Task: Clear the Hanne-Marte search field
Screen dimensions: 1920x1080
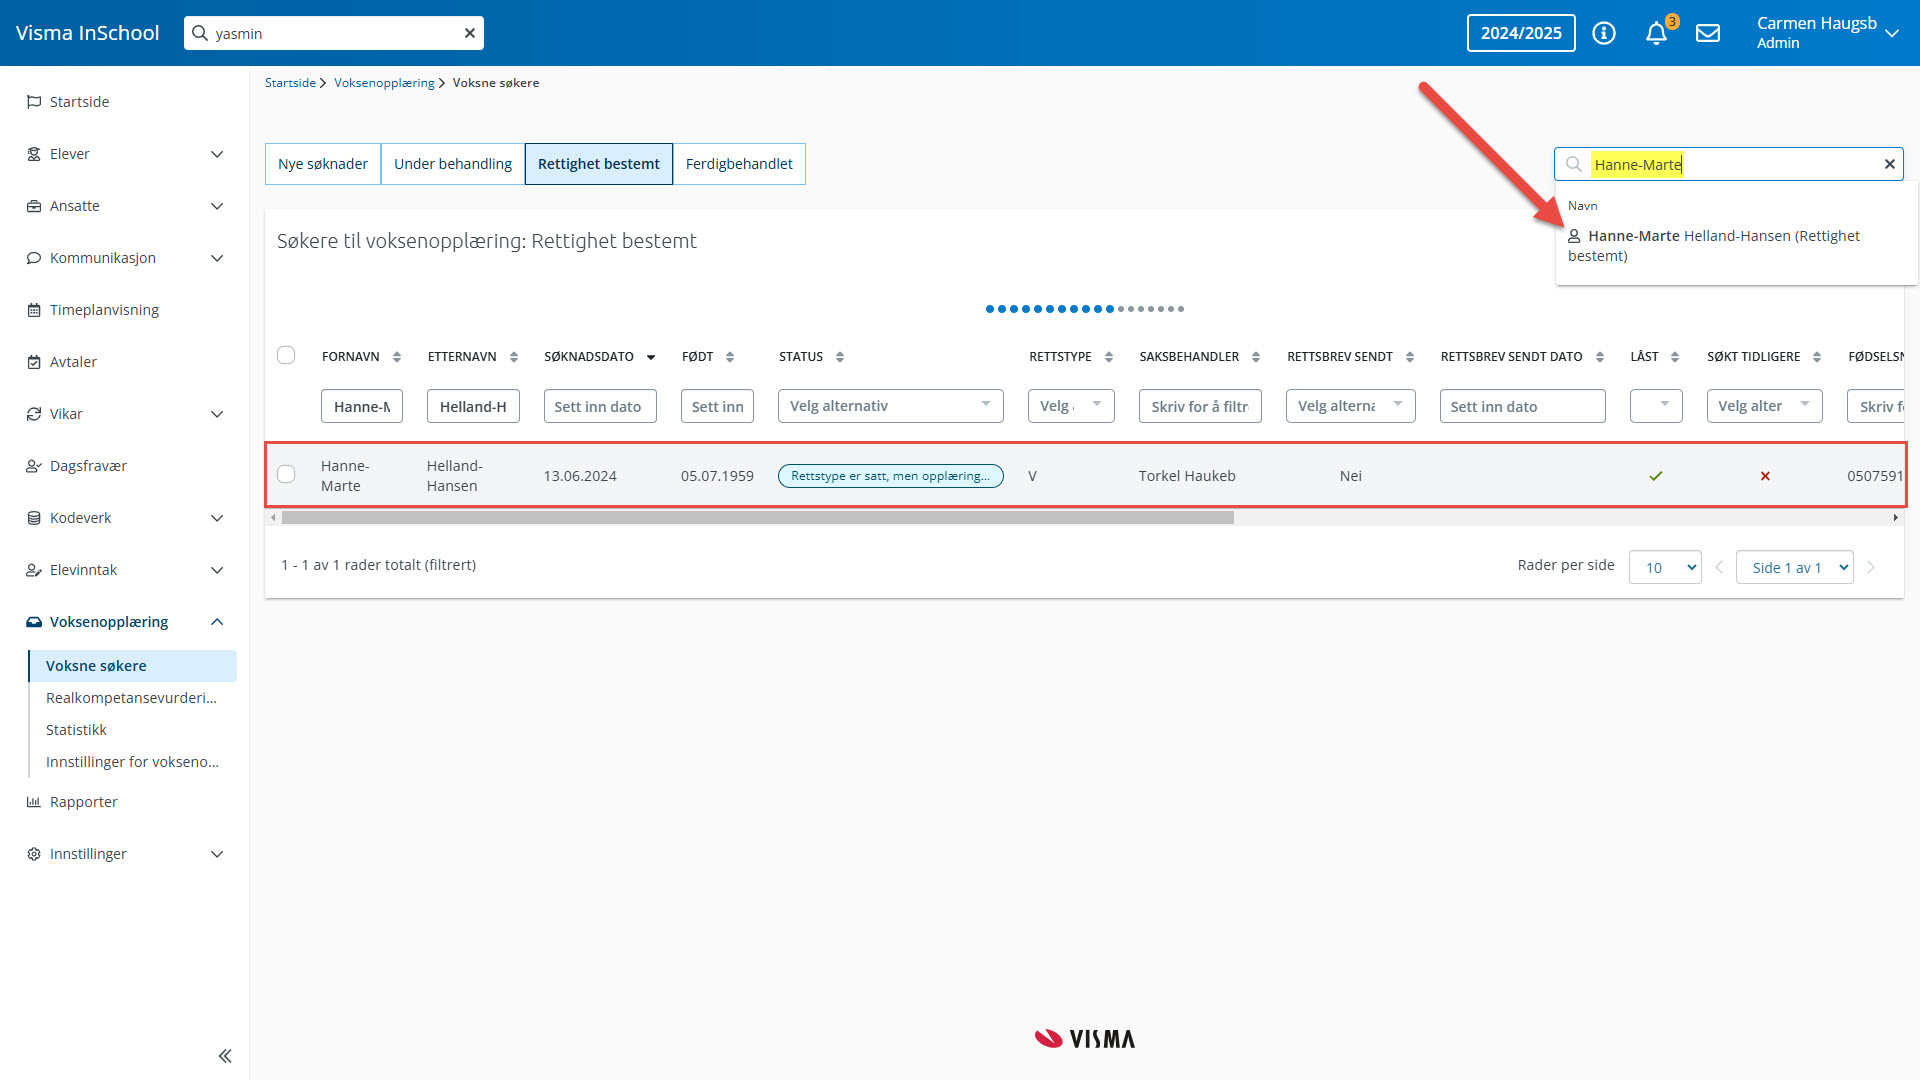Action: [x=1889, y=164]
